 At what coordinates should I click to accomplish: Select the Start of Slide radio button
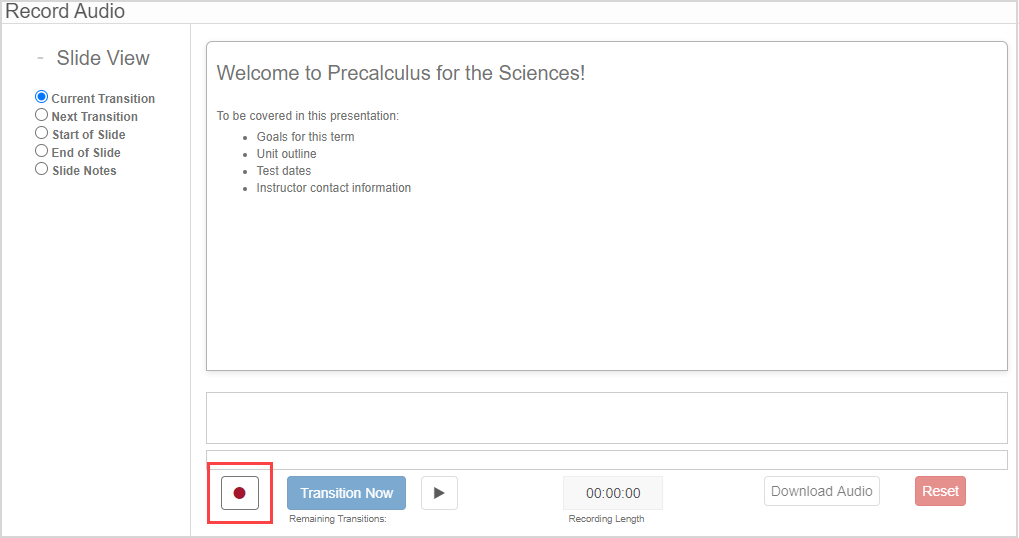coord(42,134)
